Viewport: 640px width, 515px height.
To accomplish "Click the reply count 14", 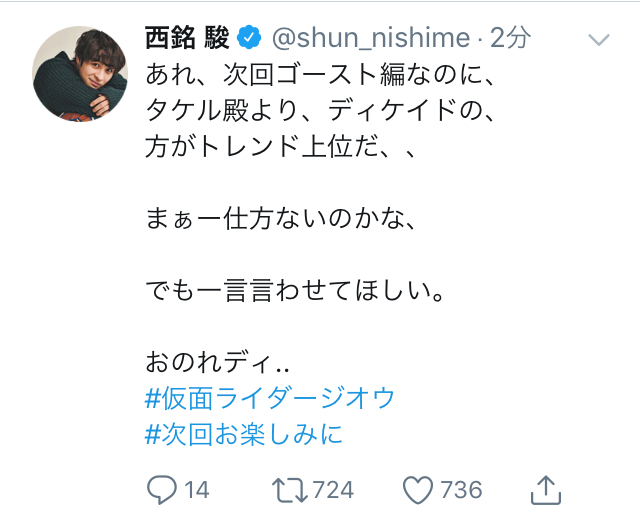I will point(197,489).
